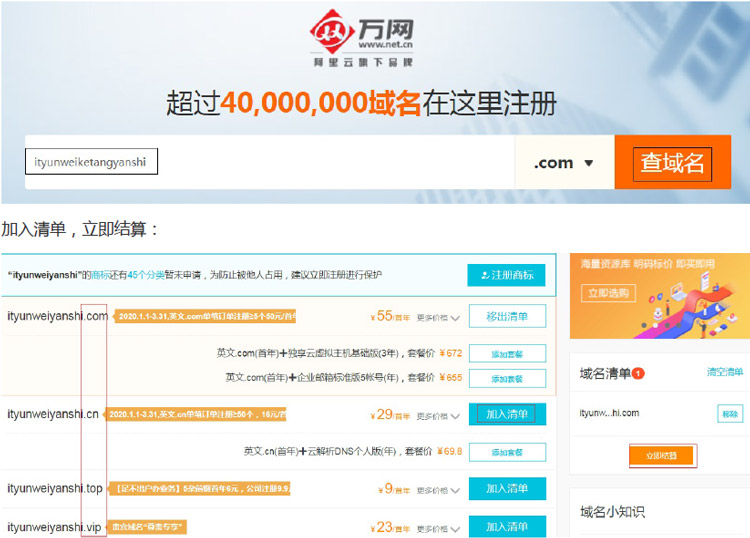Screen dimensions: 750x538
Task: Open the .com suffix dropdown
Action: [564, 163]
